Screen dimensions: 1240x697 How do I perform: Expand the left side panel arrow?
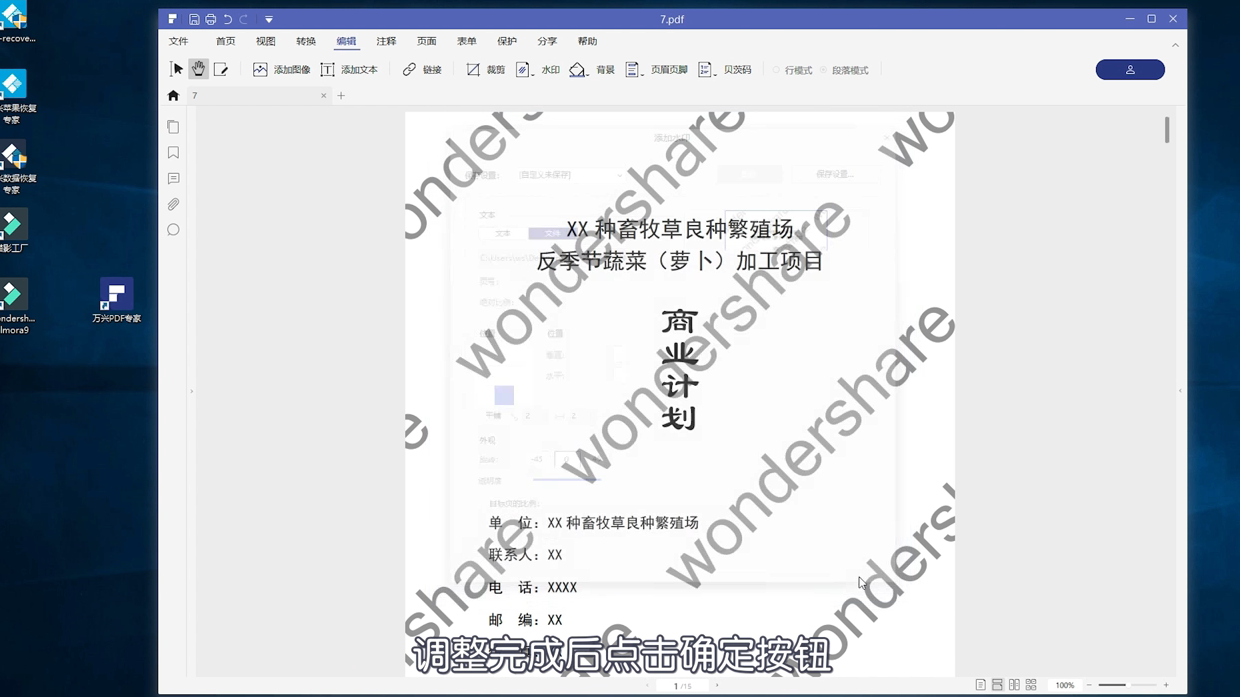pyautogui.click(x=191, y=391)
